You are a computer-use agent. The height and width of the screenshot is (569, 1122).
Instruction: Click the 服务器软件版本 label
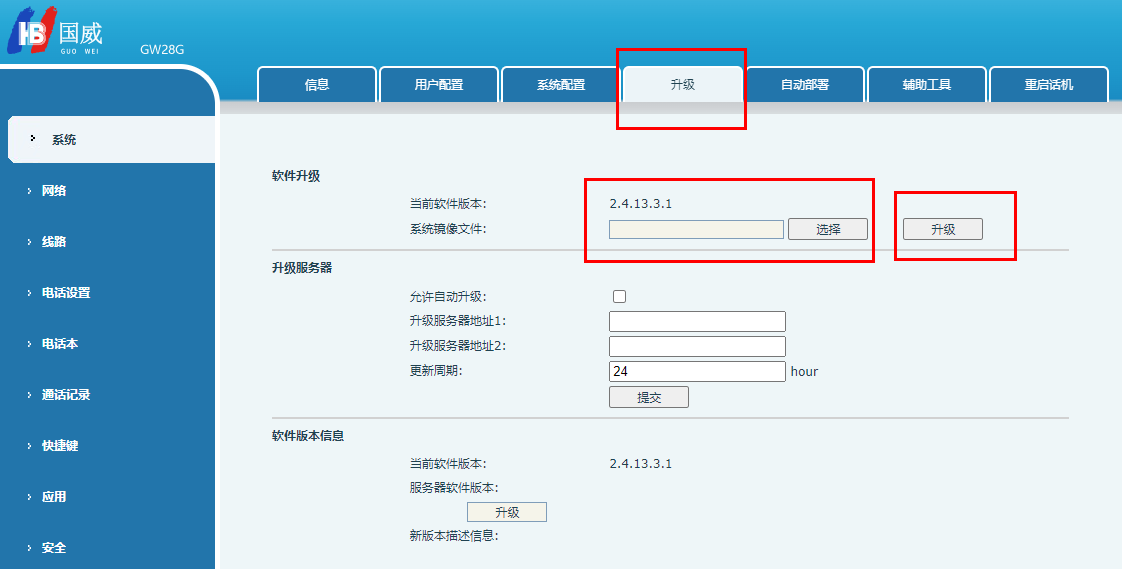click(454, 488)
